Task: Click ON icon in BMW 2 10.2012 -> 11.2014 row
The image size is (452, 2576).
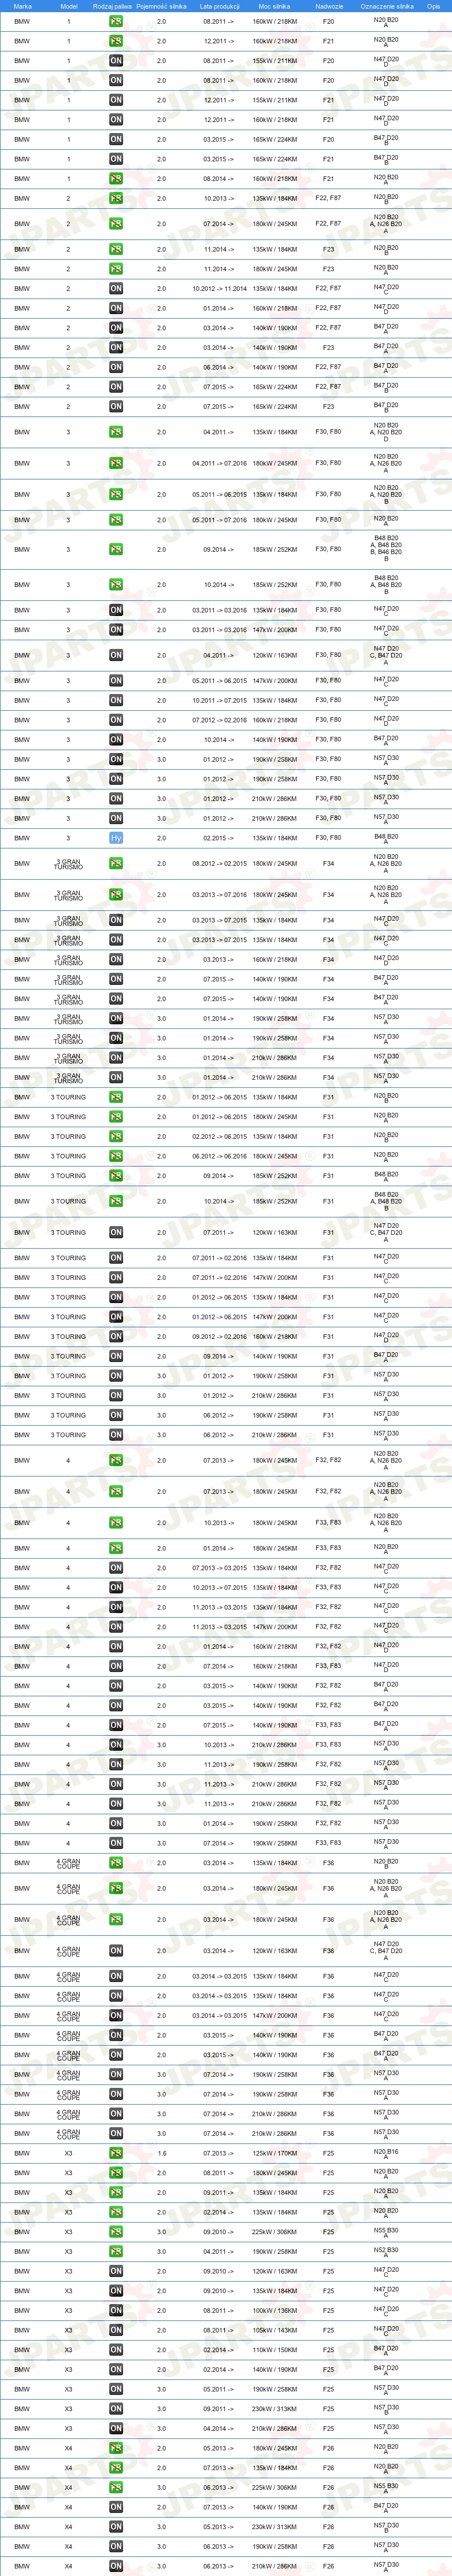Action: [116, 288]
